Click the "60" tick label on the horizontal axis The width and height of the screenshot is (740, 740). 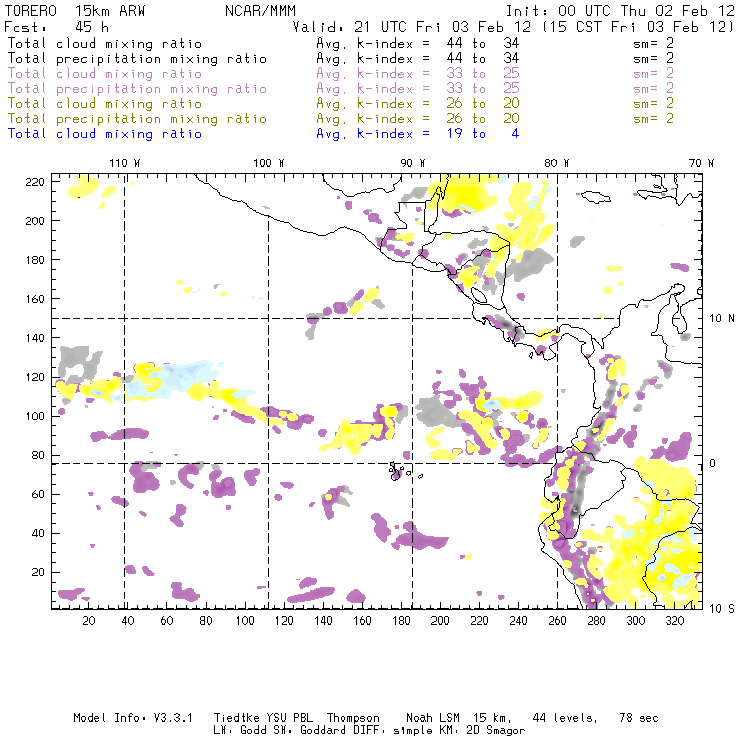(167, 621)
